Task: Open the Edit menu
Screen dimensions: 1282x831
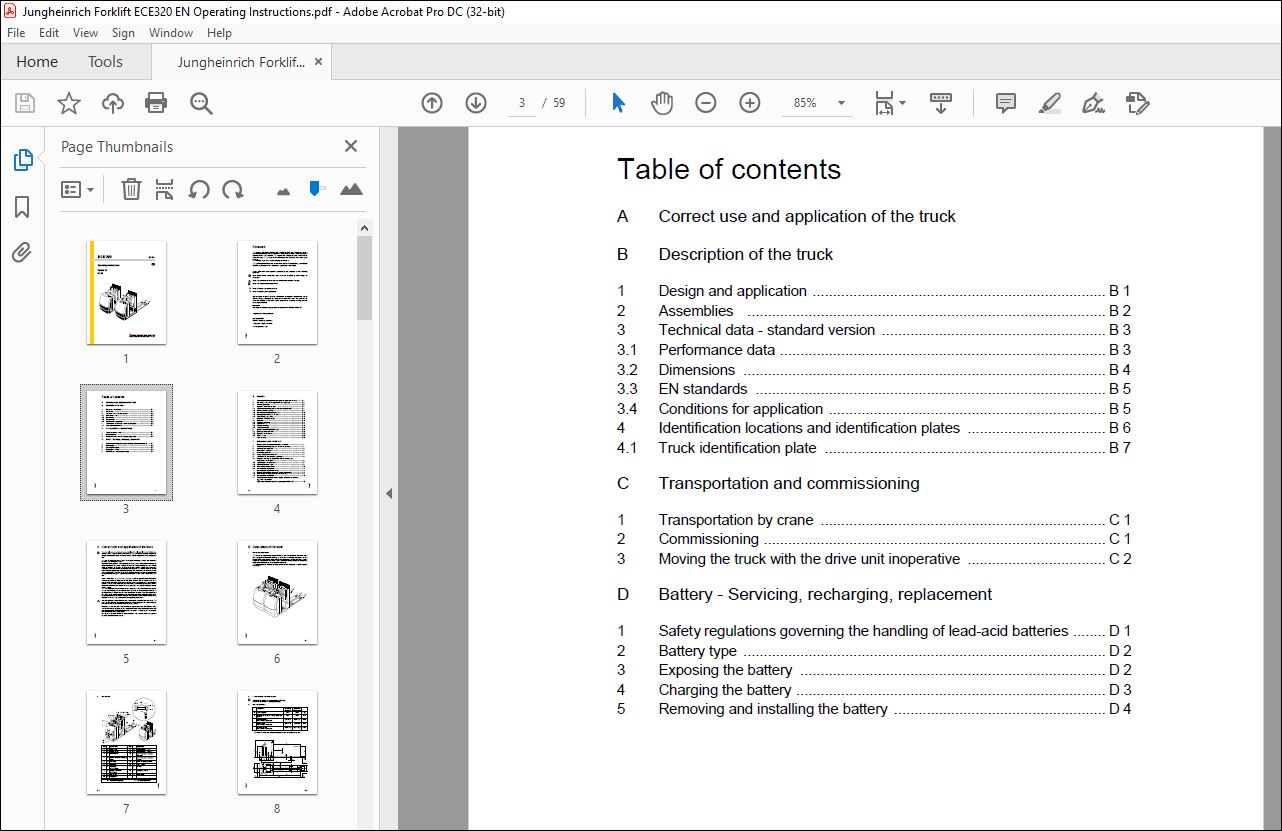Action: point(49,33)
